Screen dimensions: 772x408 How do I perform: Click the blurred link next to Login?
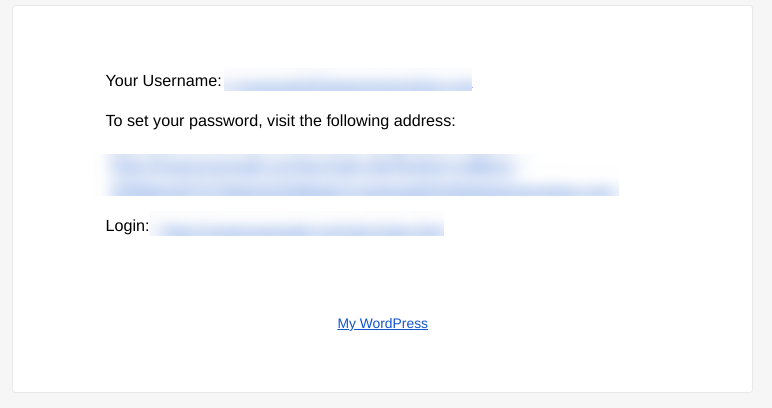[297, 225]
